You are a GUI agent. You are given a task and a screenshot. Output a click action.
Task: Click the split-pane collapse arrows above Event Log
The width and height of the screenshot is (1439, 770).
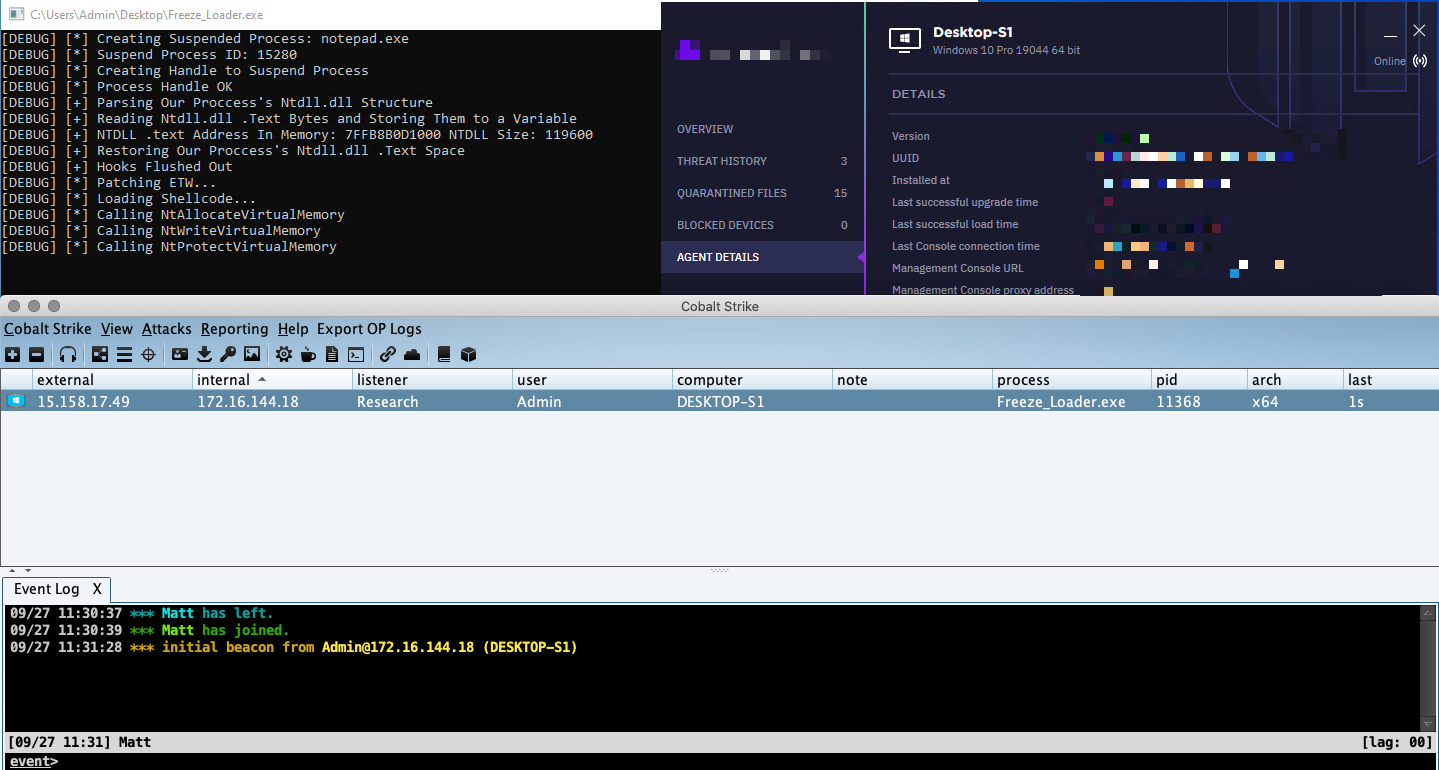pos(20,570)
